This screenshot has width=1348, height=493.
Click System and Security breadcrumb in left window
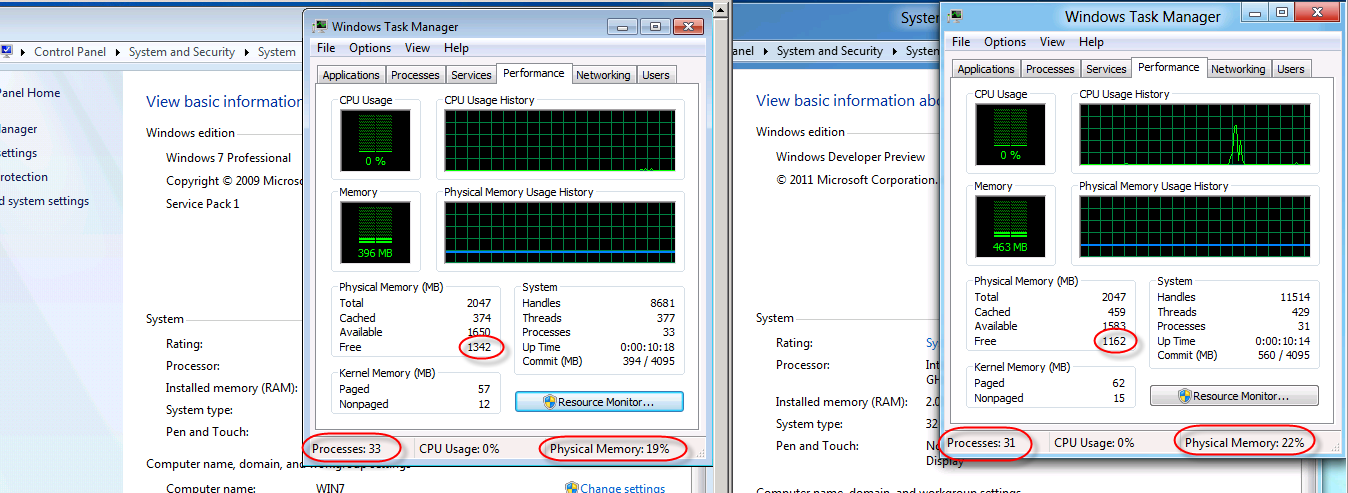[x=182, y=52]
